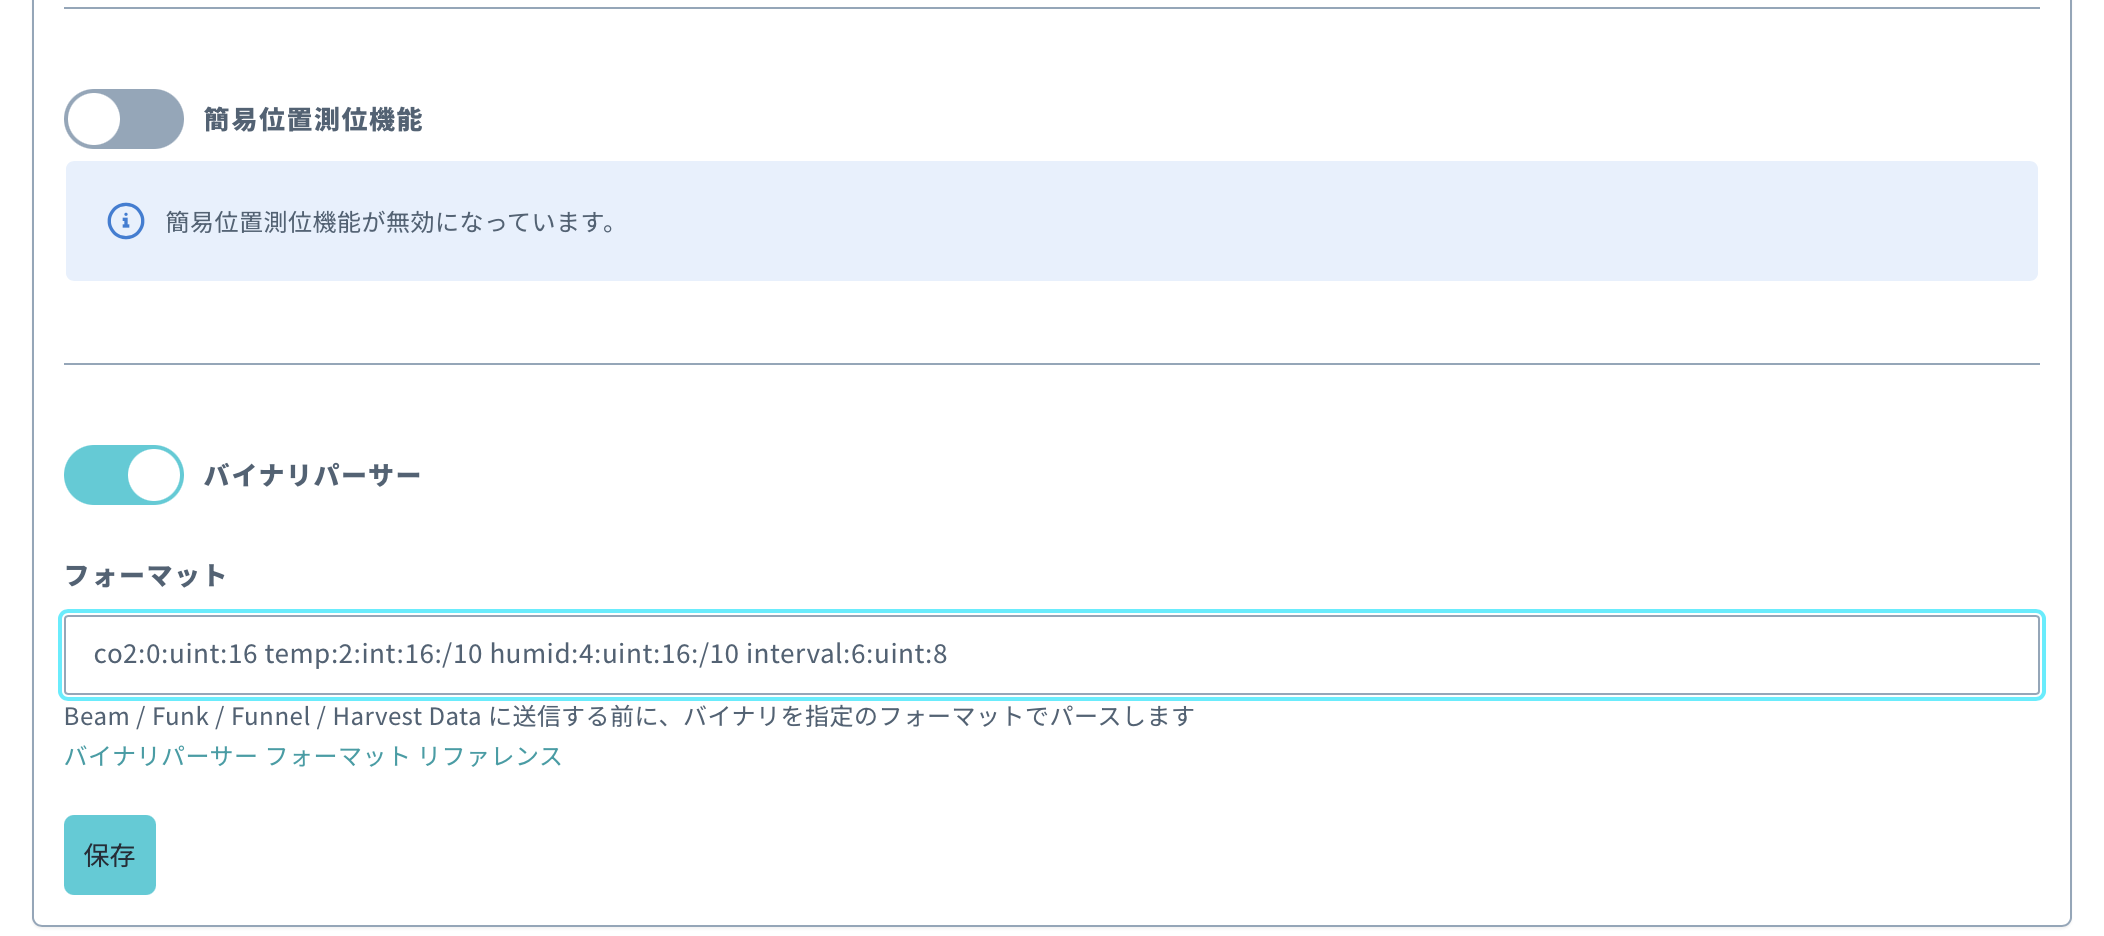Disable the バイナリパーサー toggle switch

click(123, 475)
